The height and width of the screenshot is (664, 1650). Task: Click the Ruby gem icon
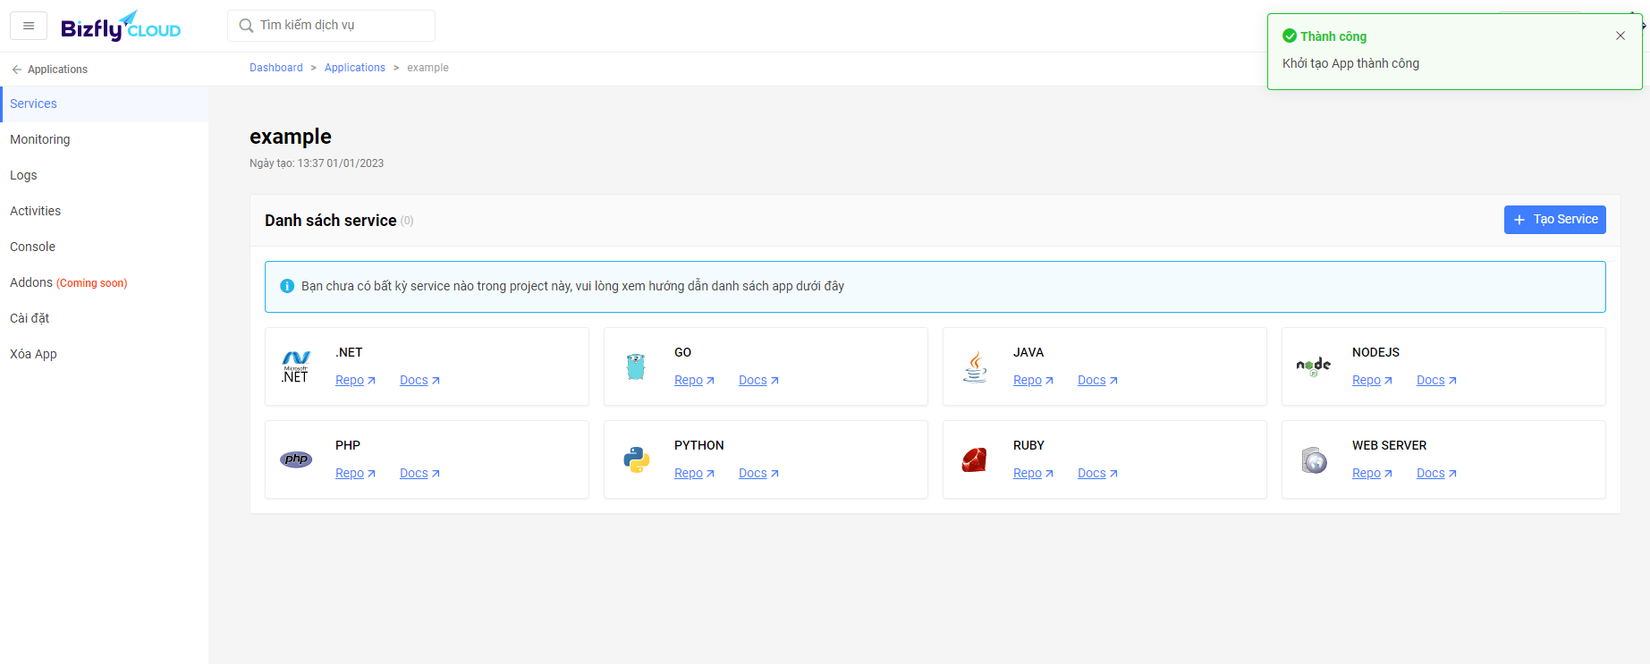click(x=975, y=460)
